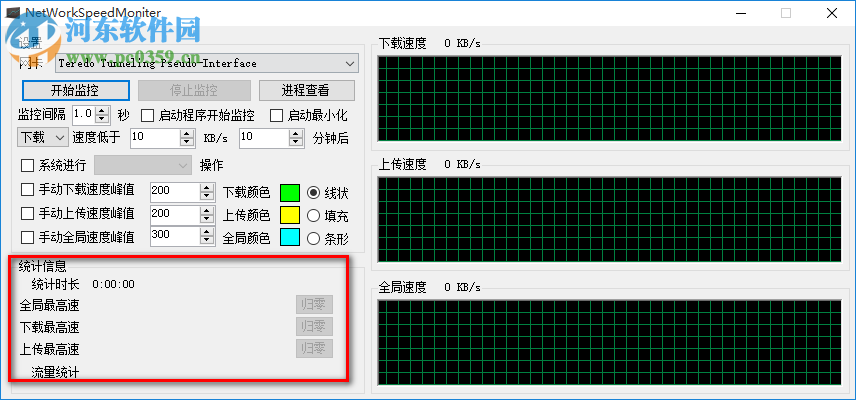The width and height of the screenshot is (856, 400).
Task: Click the 下载速度 graph area
Action: click(609, 98)
